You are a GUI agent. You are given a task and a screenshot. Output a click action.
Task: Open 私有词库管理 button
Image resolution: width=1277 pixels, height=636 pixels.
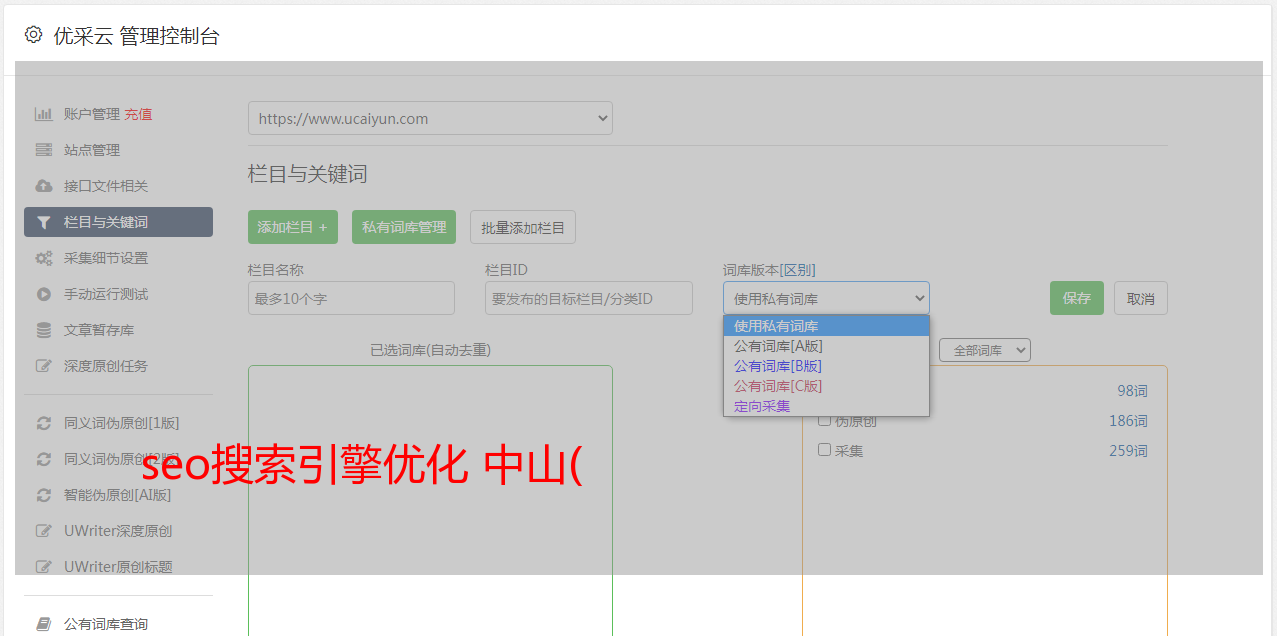coord(404,227)
